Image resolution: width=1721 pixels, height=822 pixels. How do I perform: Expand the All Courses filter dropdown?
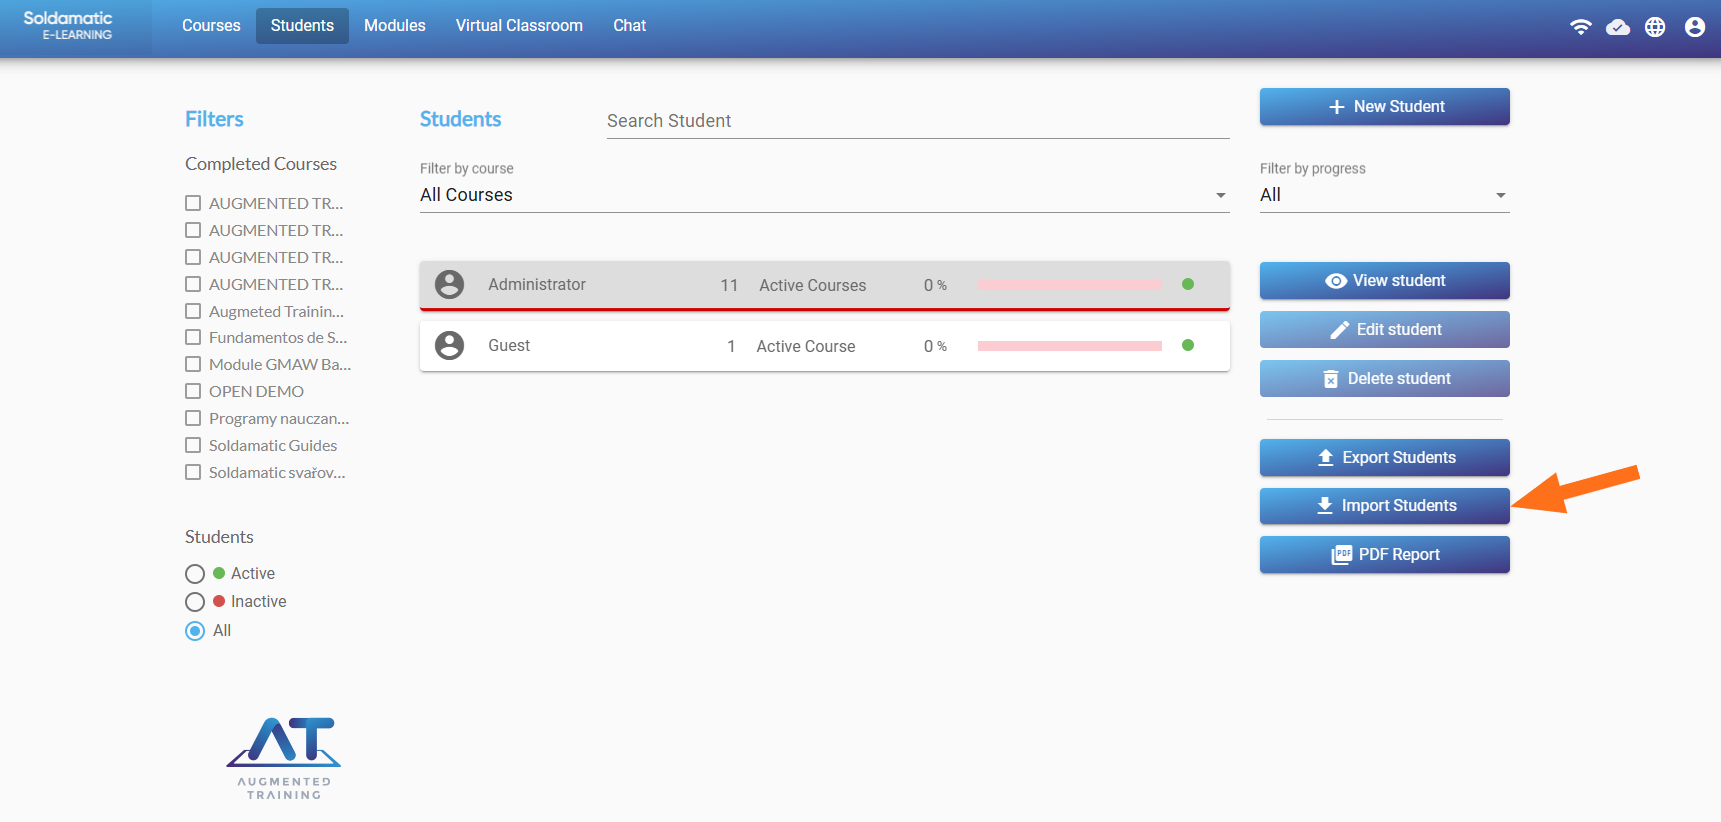[x=824, y=195]
